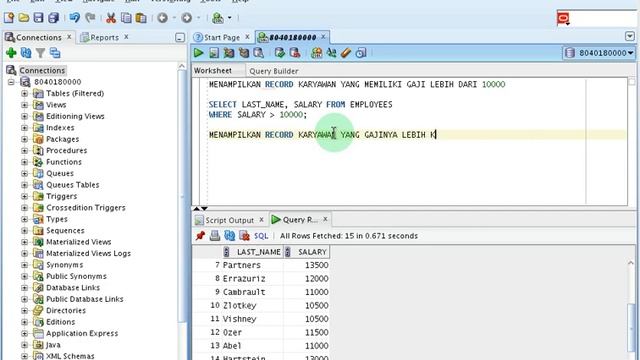
Task: Select the Application Express tree item
Action: tap(82, 333)
